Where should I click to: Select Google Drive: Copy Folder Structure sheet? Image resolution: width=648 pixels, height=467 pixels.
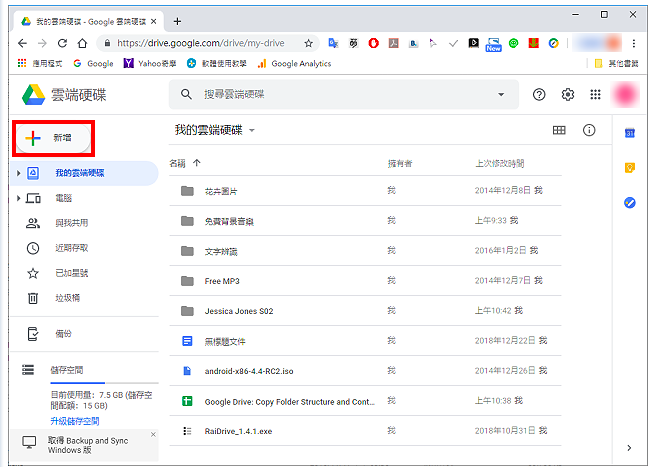pos(365,401)
